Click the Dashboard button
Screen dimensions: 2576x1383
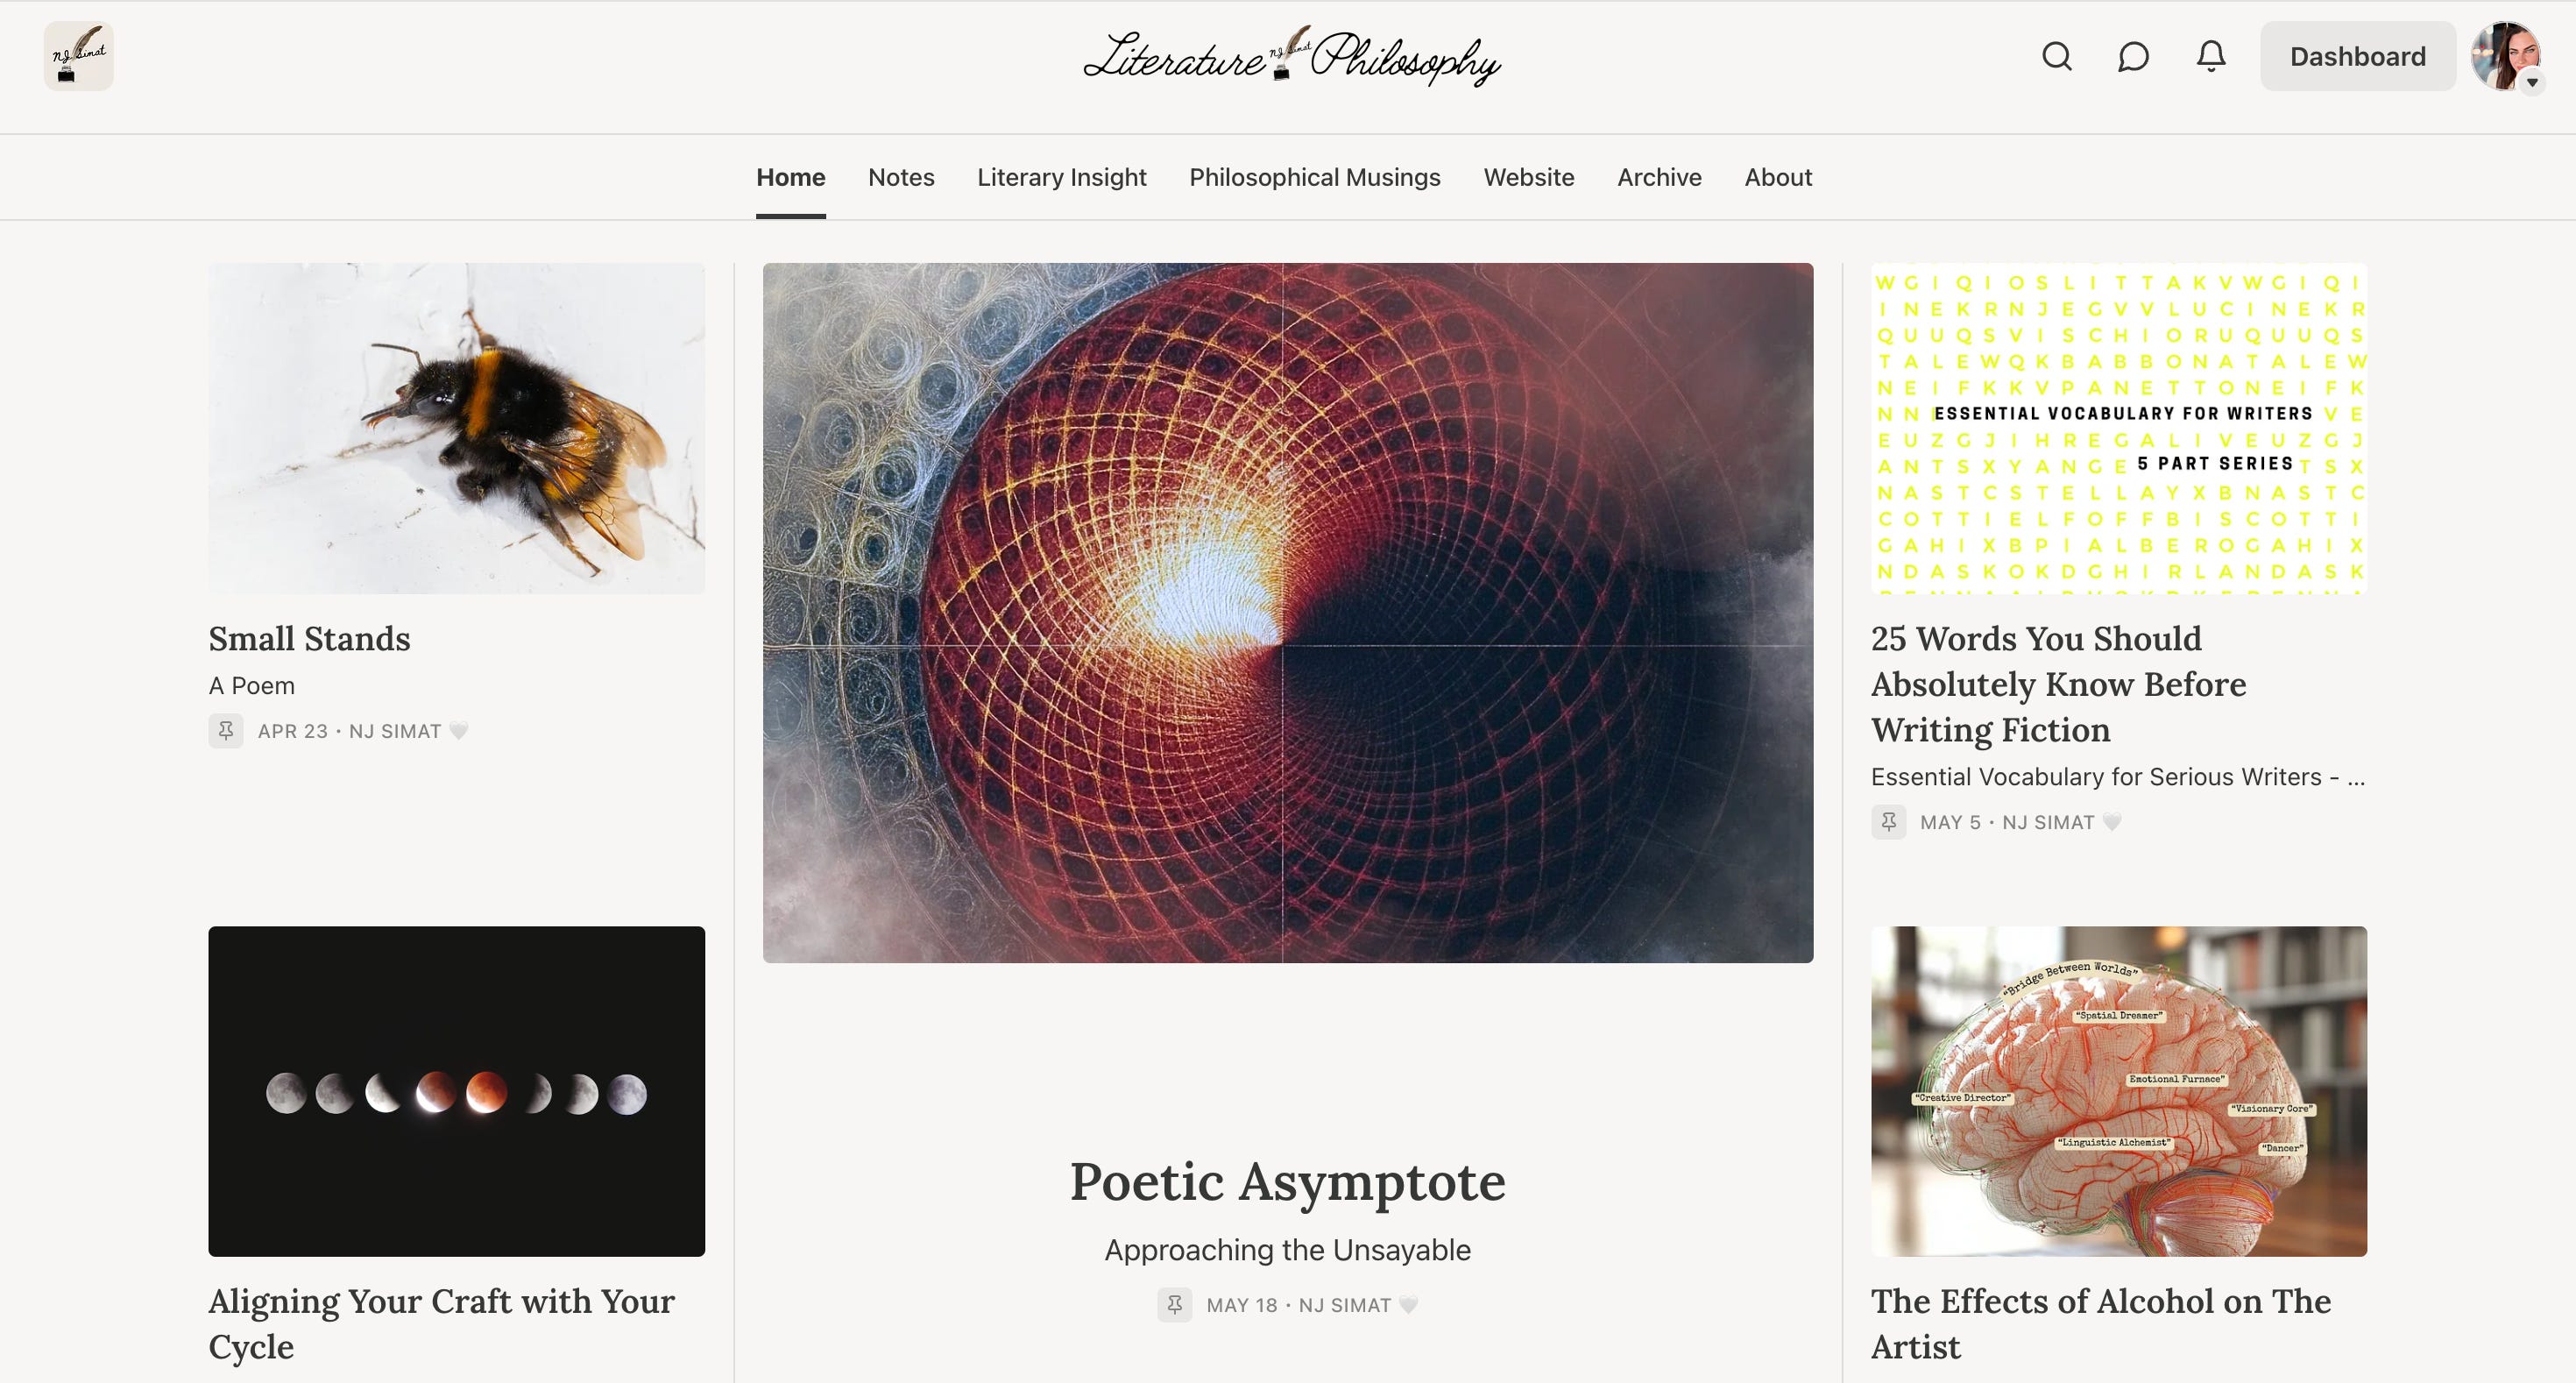(2357, 56)
